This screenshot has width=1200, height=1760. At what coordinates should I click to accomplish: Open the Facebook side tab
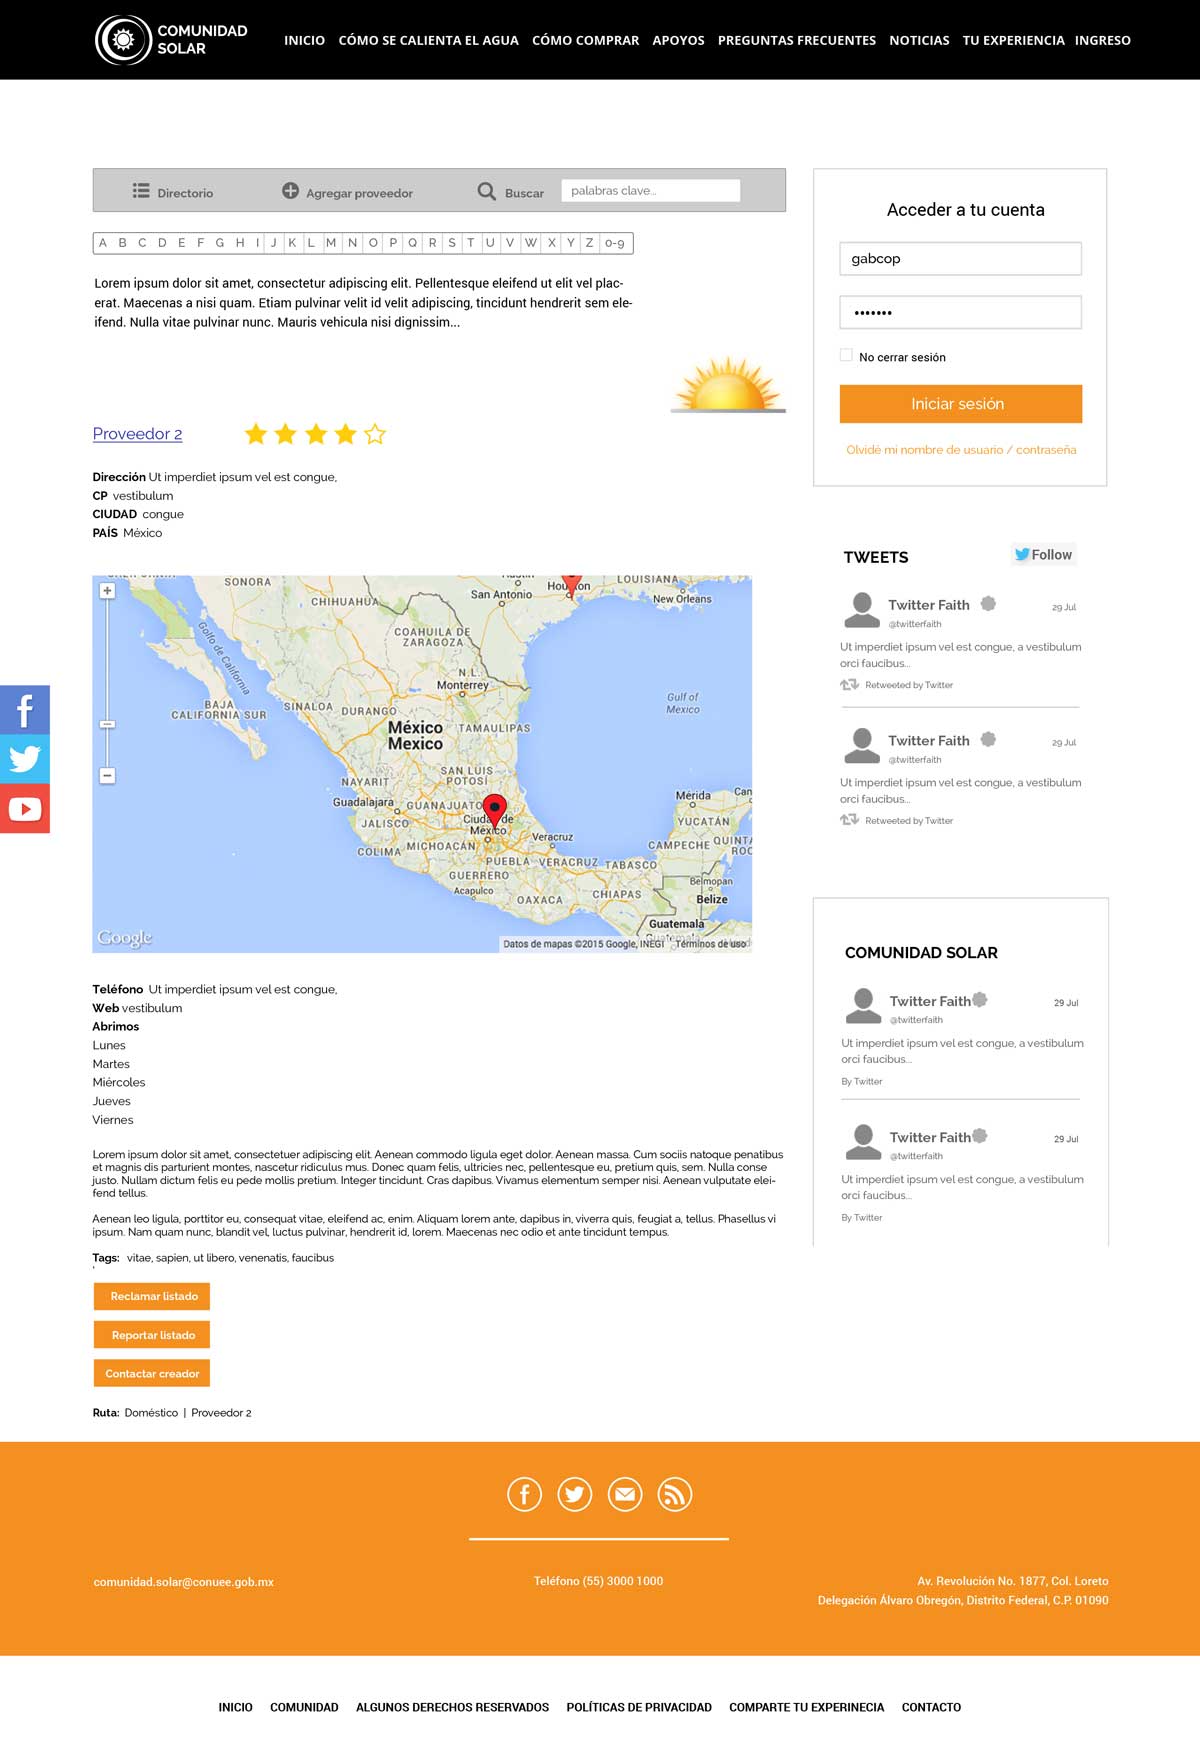click(x=25, y=710)
